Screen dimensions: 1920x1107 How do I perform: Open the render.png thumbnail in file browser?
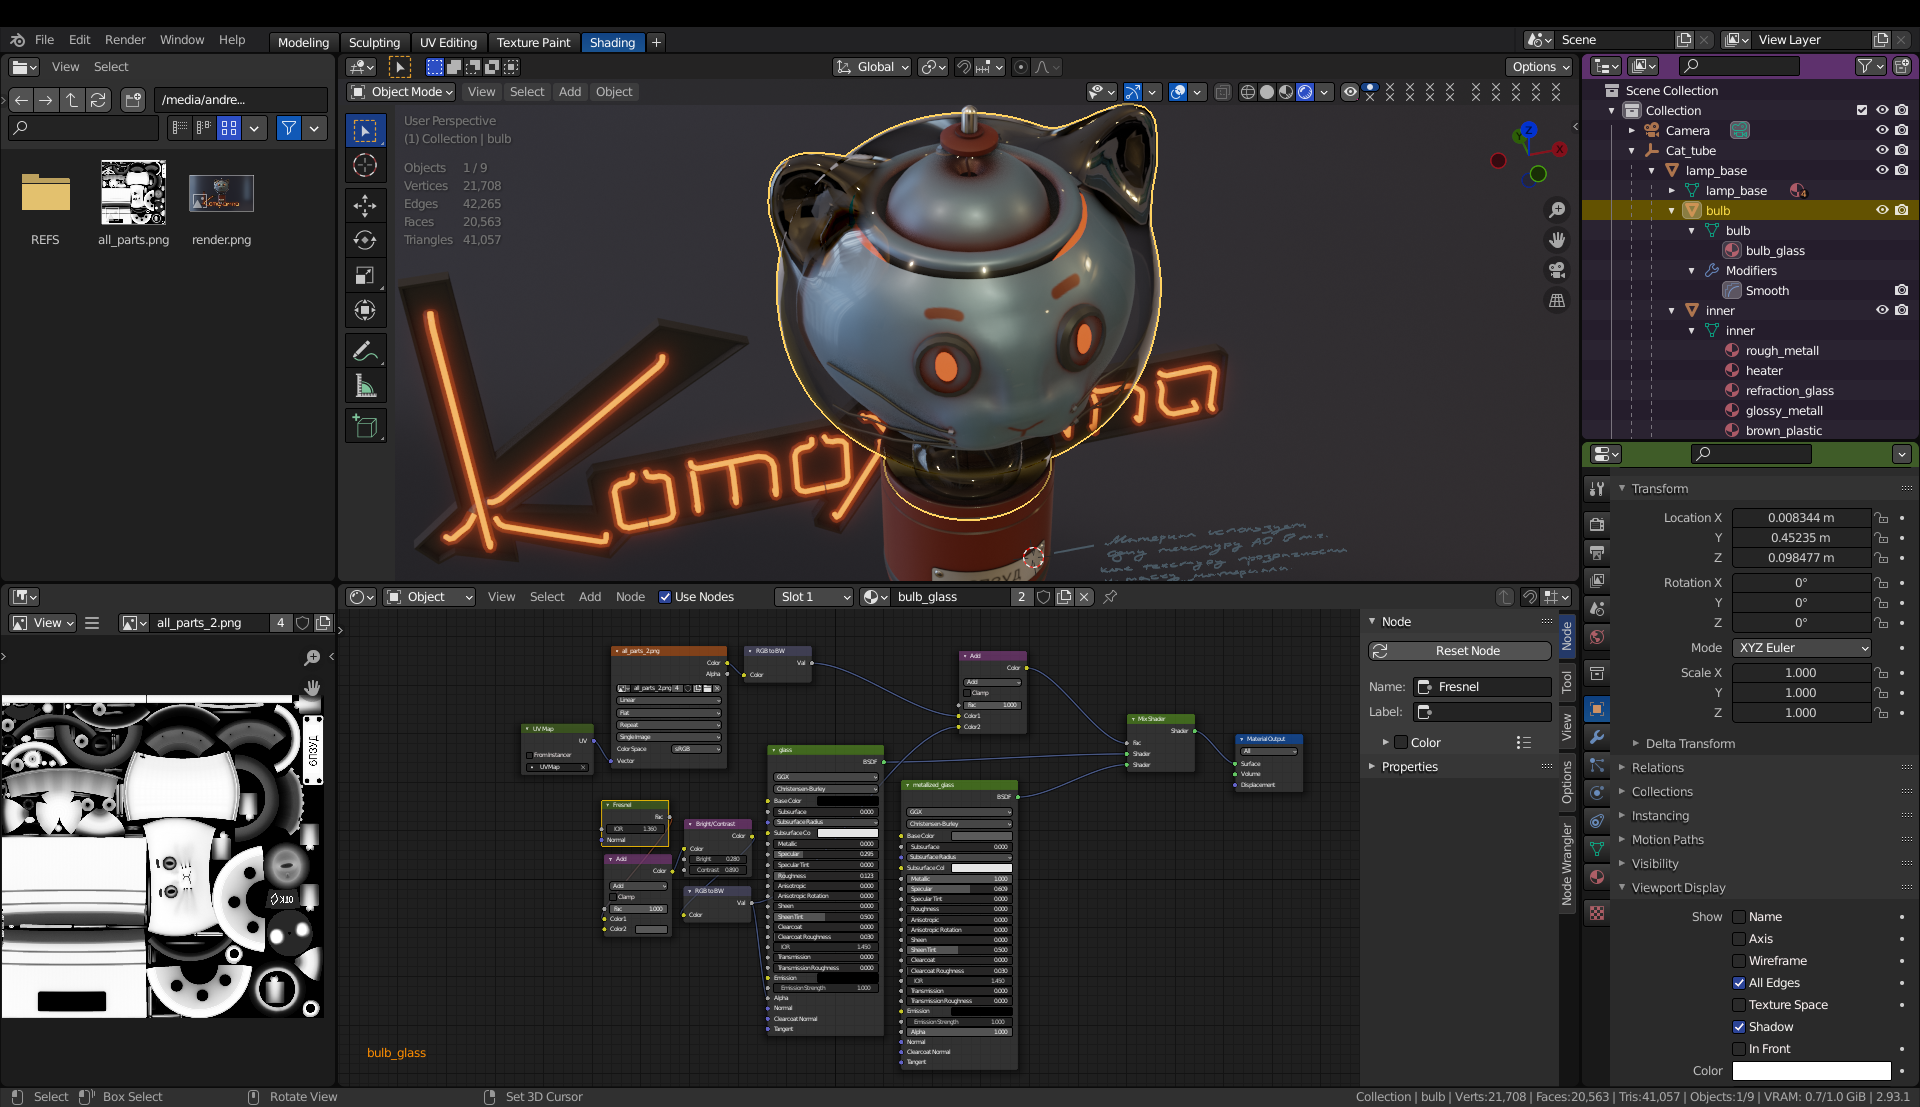coord(221,194)
